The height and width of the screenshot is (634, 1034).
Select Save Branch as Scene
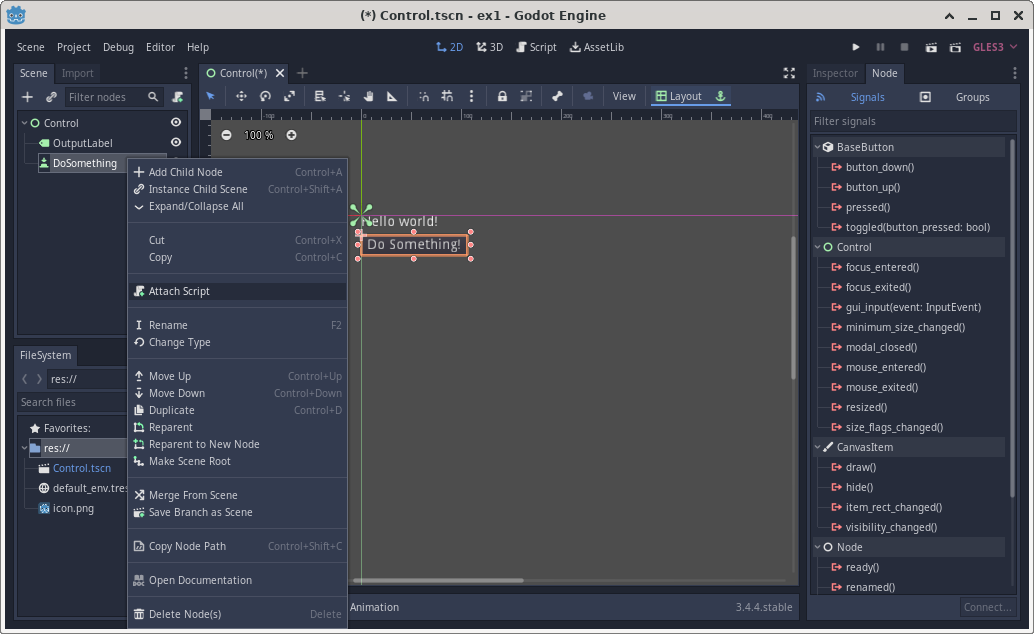[237, 512]
